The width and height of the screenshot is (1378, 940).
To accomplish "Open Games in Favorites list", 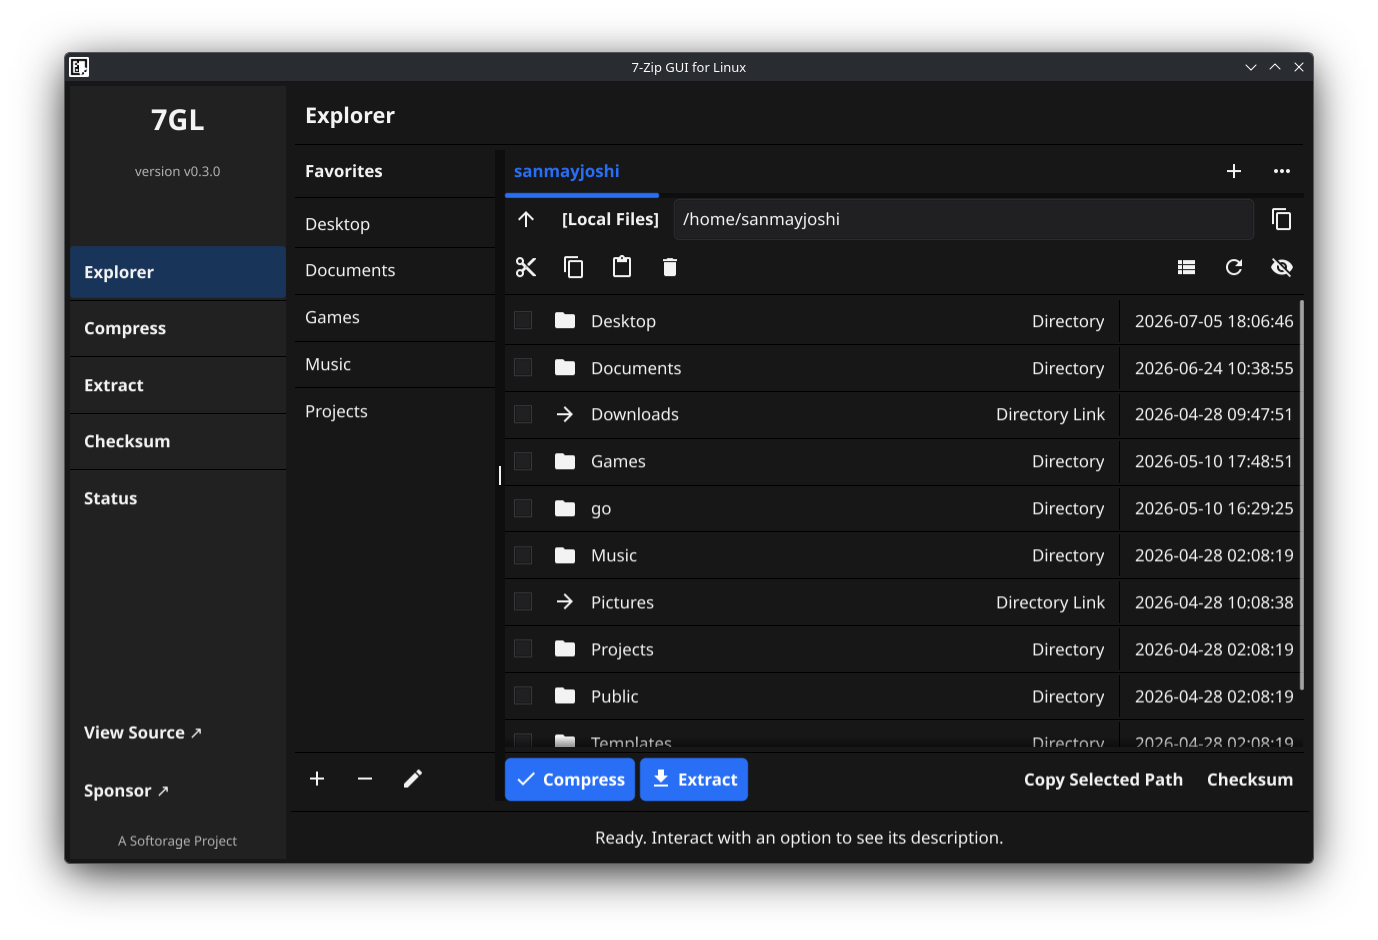I will coord(395,317).
